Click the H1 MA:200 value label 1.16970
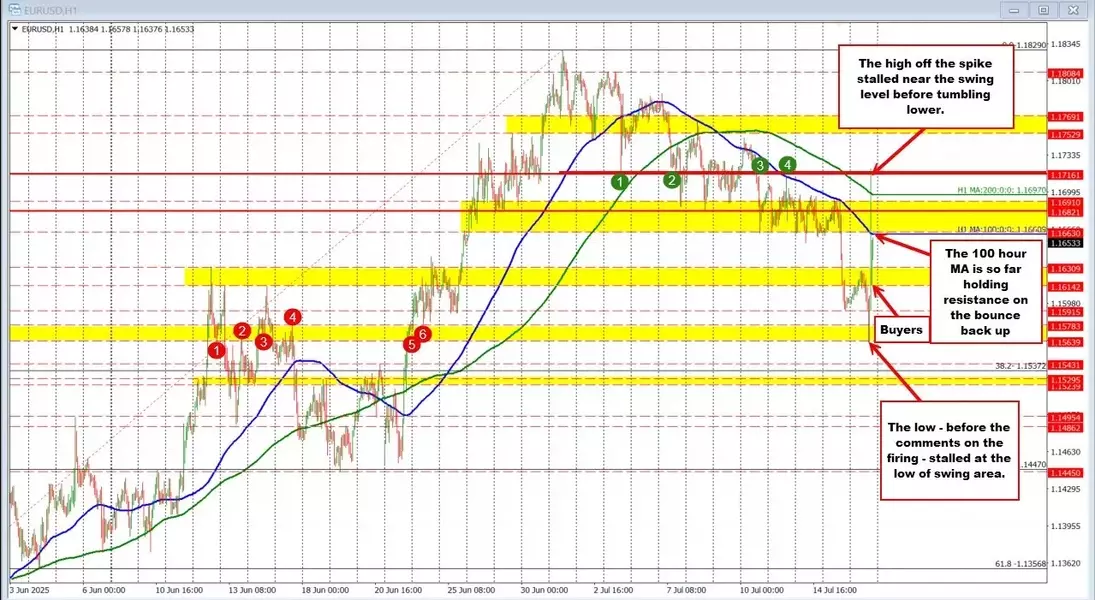Screen dimensions: 1095x600 click(1002, 189)
